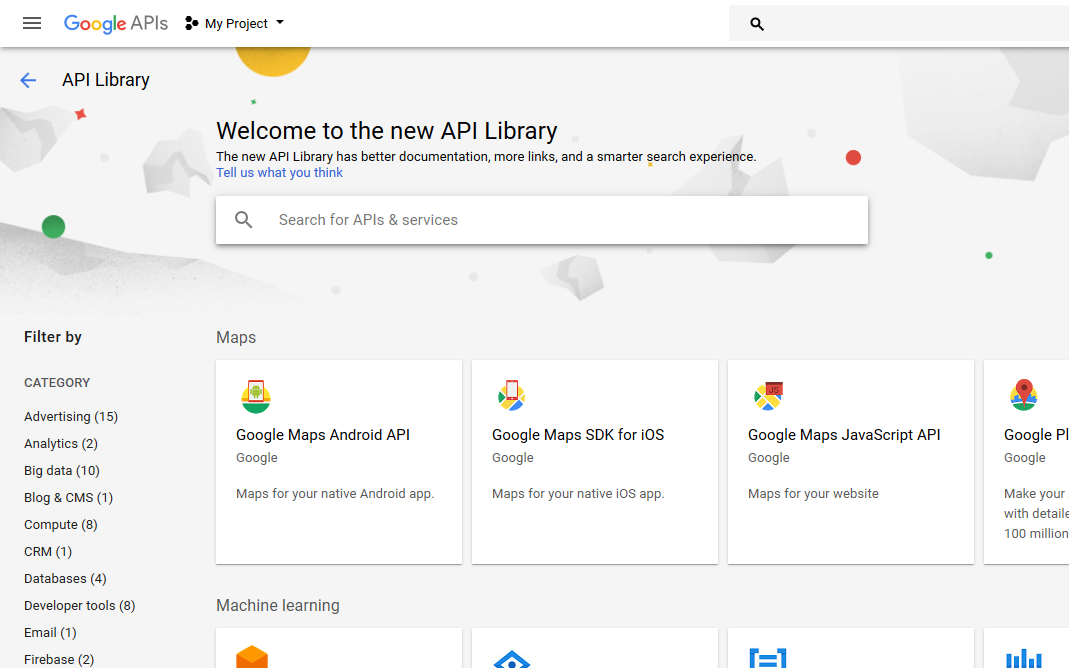Click the API Library page title
Viewport: 1069px width, 668px height.
pyautogui.click(x=106, y=80)
